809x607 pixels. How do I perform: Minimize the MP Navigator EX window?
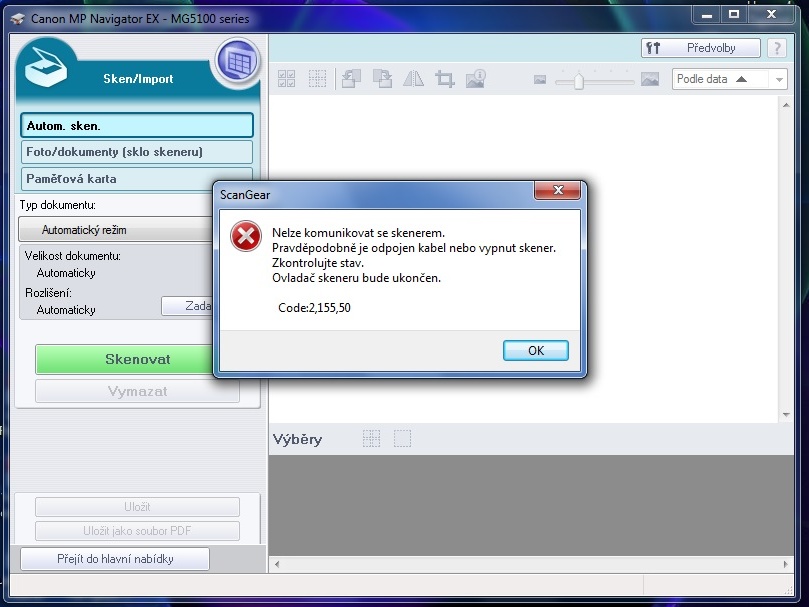707,14
